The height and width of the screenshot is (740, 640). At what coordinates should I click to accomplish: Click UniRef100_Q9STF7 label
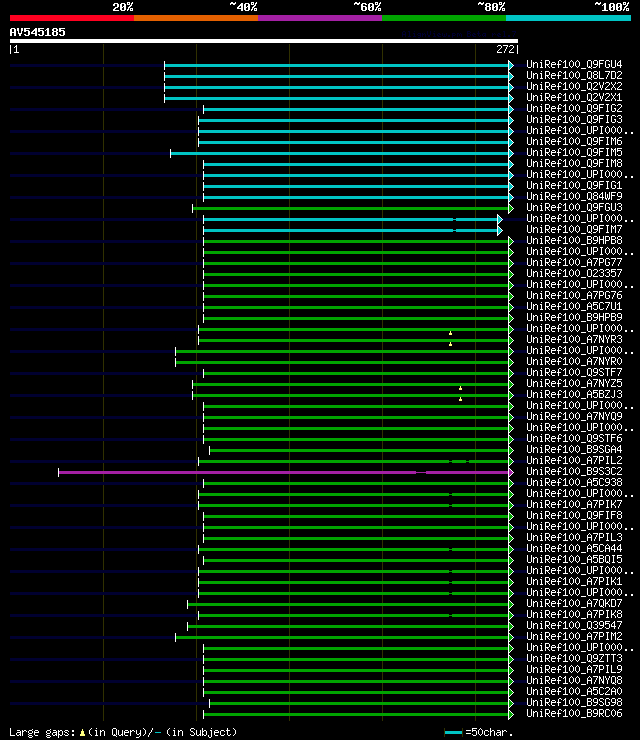(x=574, y=372)
